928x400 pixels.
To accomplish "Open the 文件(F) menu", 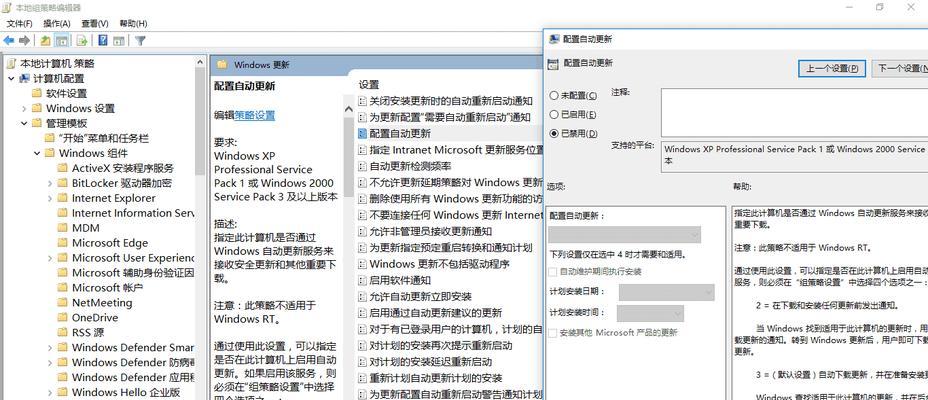I will [20, 24].
